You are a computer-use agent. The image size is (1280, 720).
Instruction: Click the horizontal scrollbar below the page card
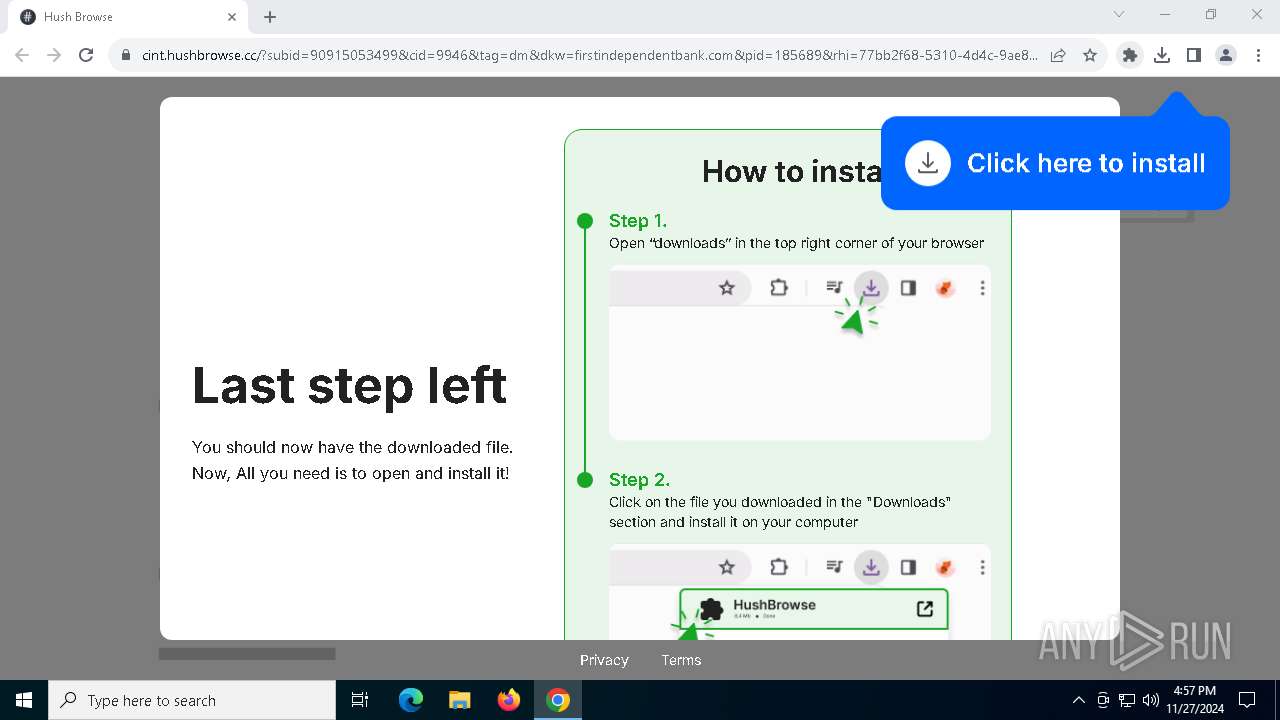[247, 654]
